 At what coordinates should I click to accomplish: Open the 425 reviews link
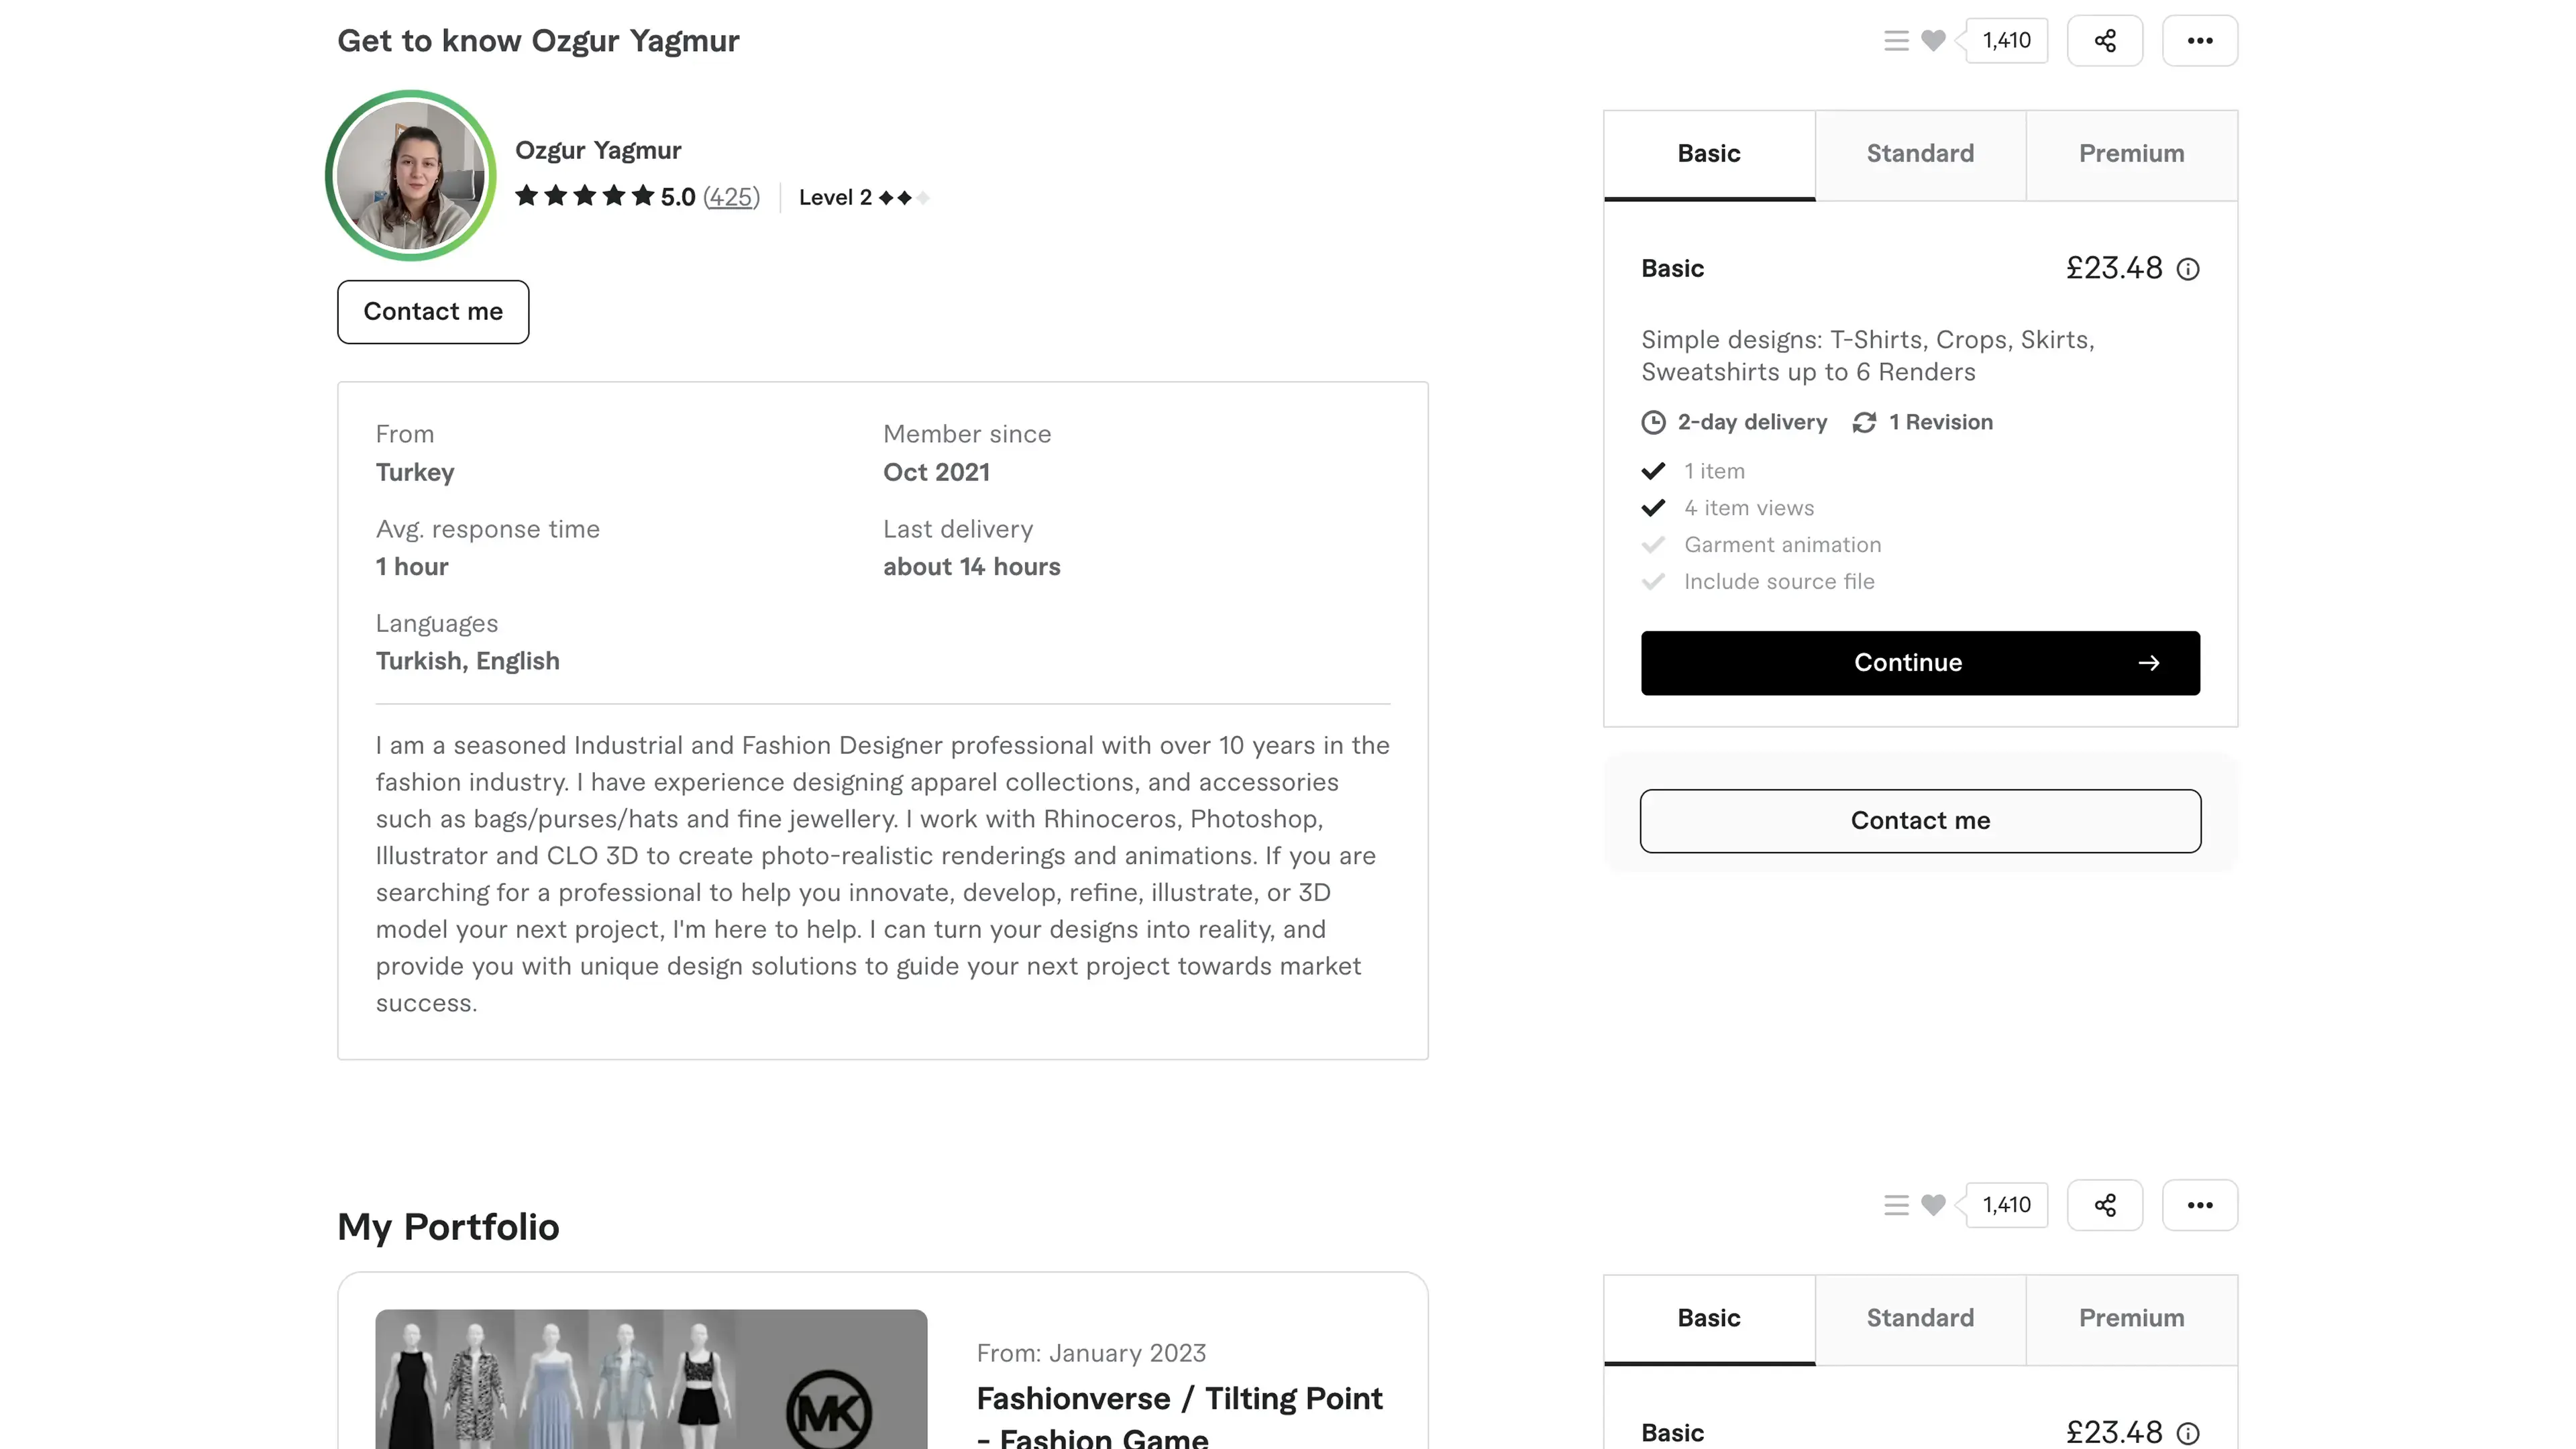(x=731, y=197)
